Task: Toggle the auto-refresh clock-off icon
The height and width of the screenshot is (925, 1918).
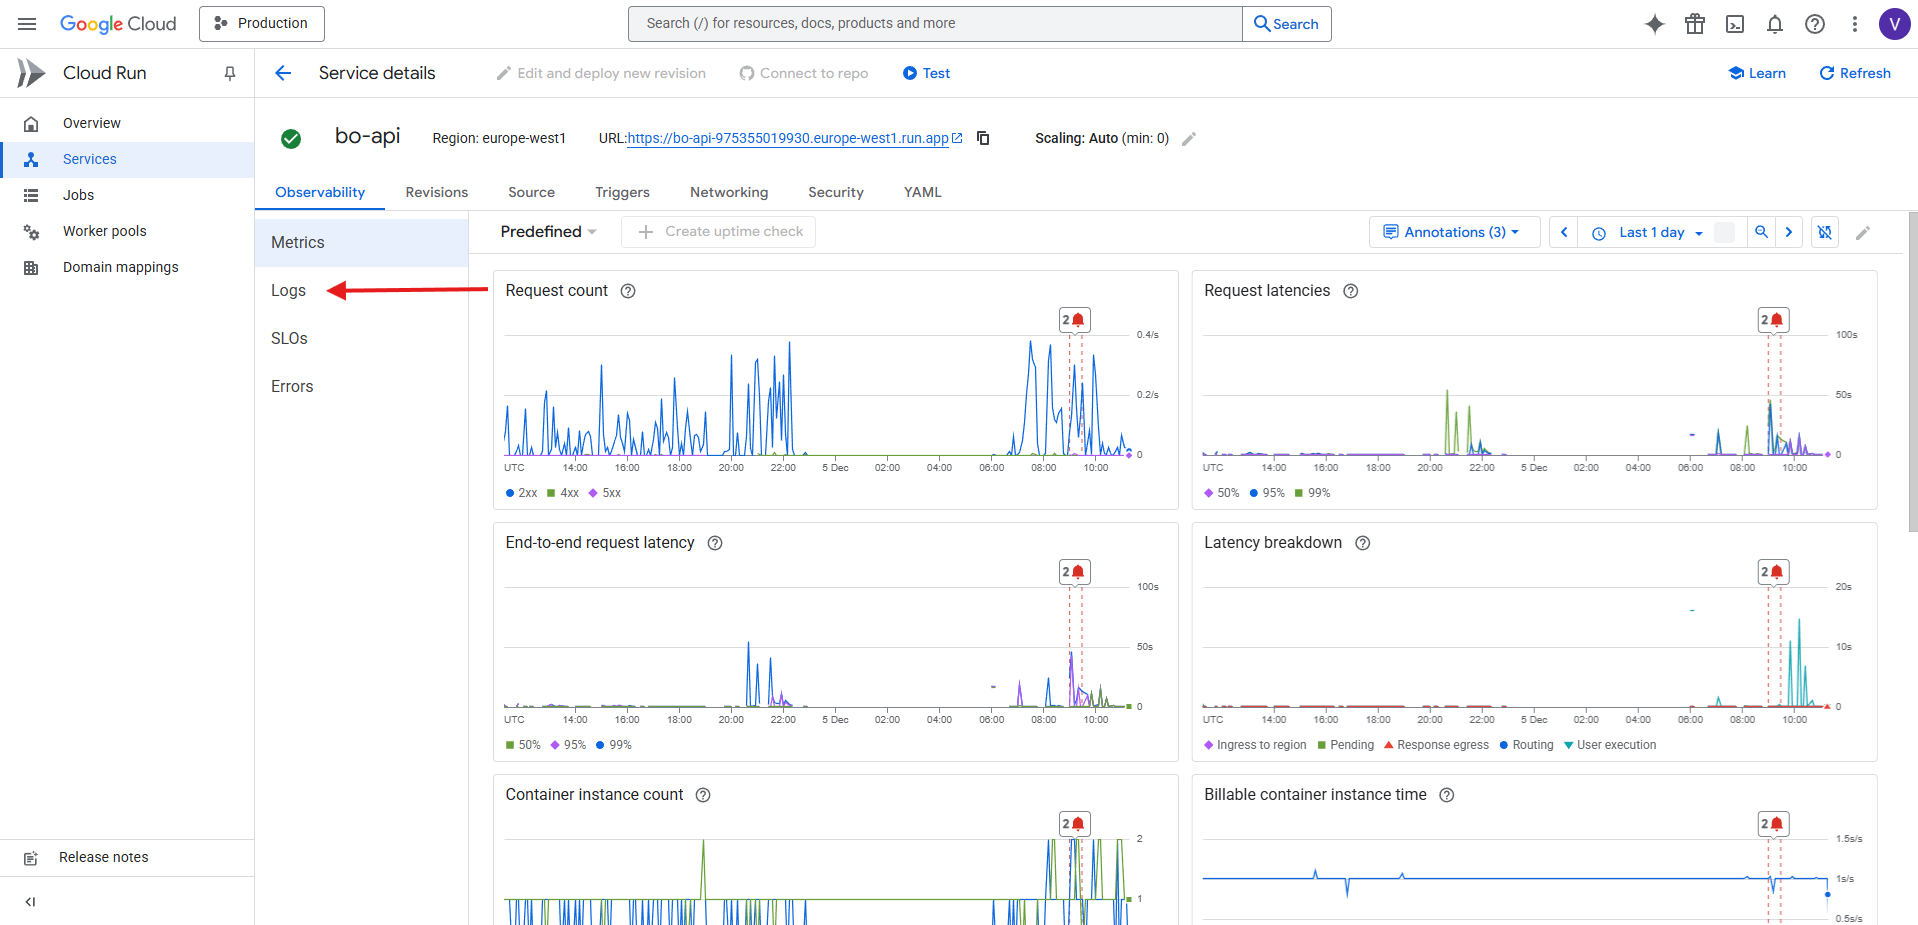Action: pos(1824,231)
